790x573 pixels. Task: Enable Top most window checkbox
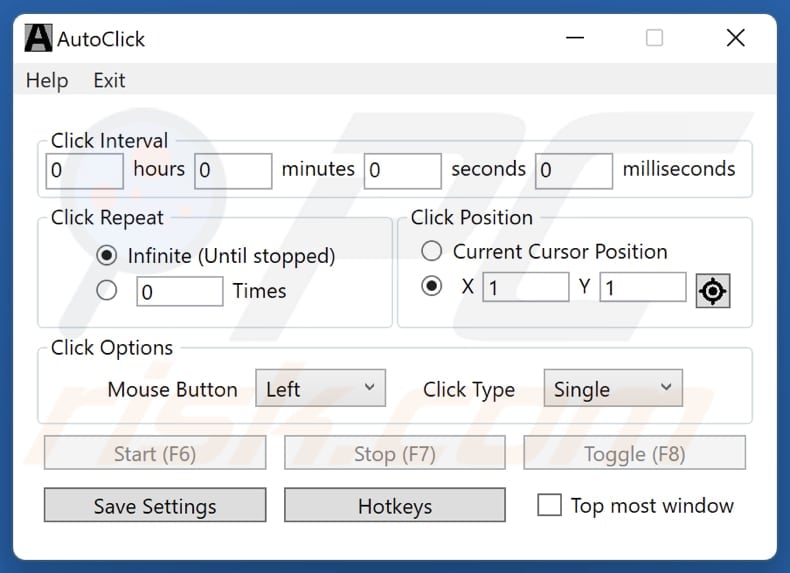549,505
